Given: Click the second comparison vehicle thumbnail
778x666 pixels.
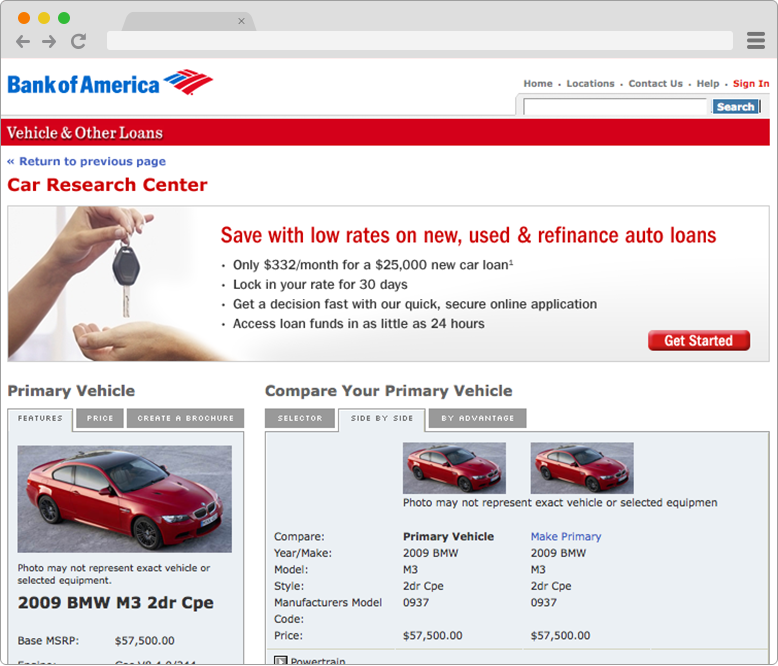Looking at the screenshot, I should pos(582,467).
